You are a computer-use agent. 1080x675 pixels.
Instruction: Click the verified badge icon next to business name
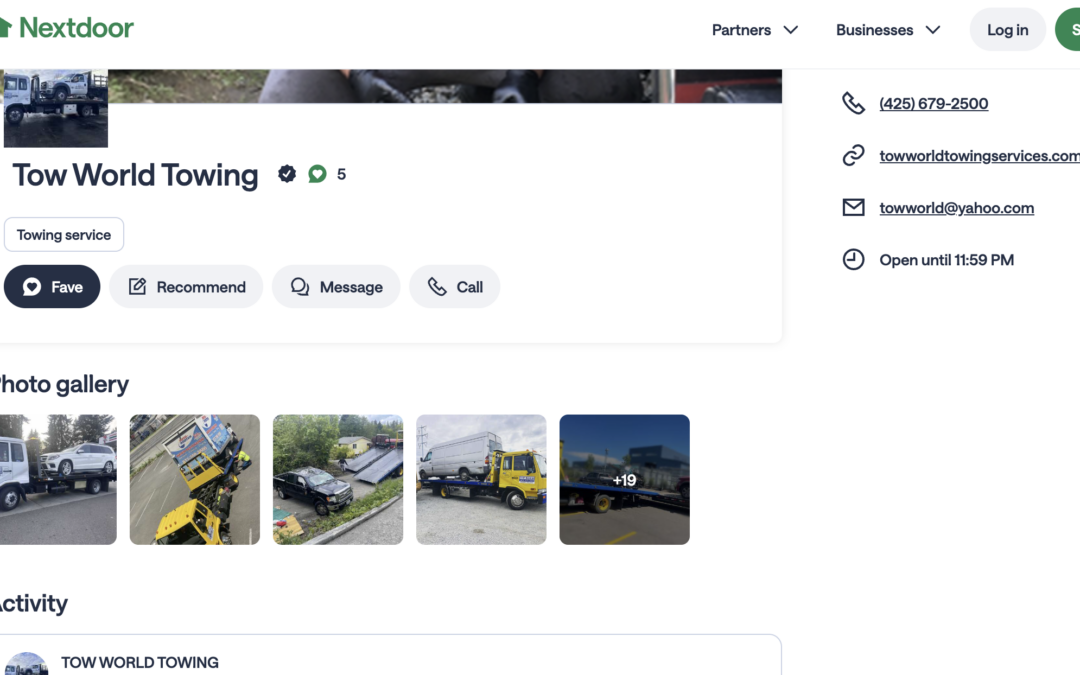point(287,174)
